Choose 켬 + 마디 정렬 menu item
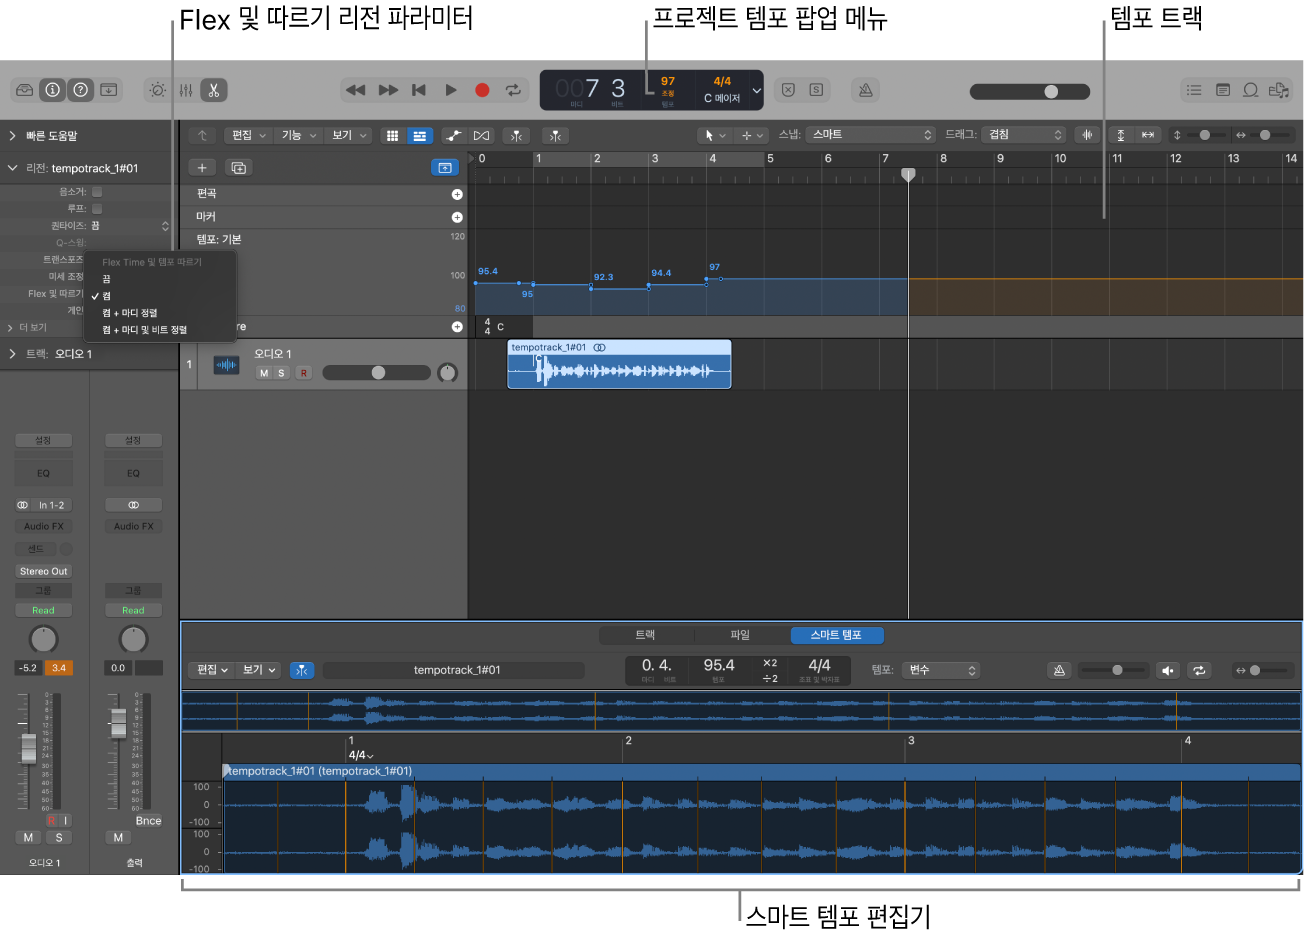Screen dimensions: 1306x944 [x=160, y=313]
